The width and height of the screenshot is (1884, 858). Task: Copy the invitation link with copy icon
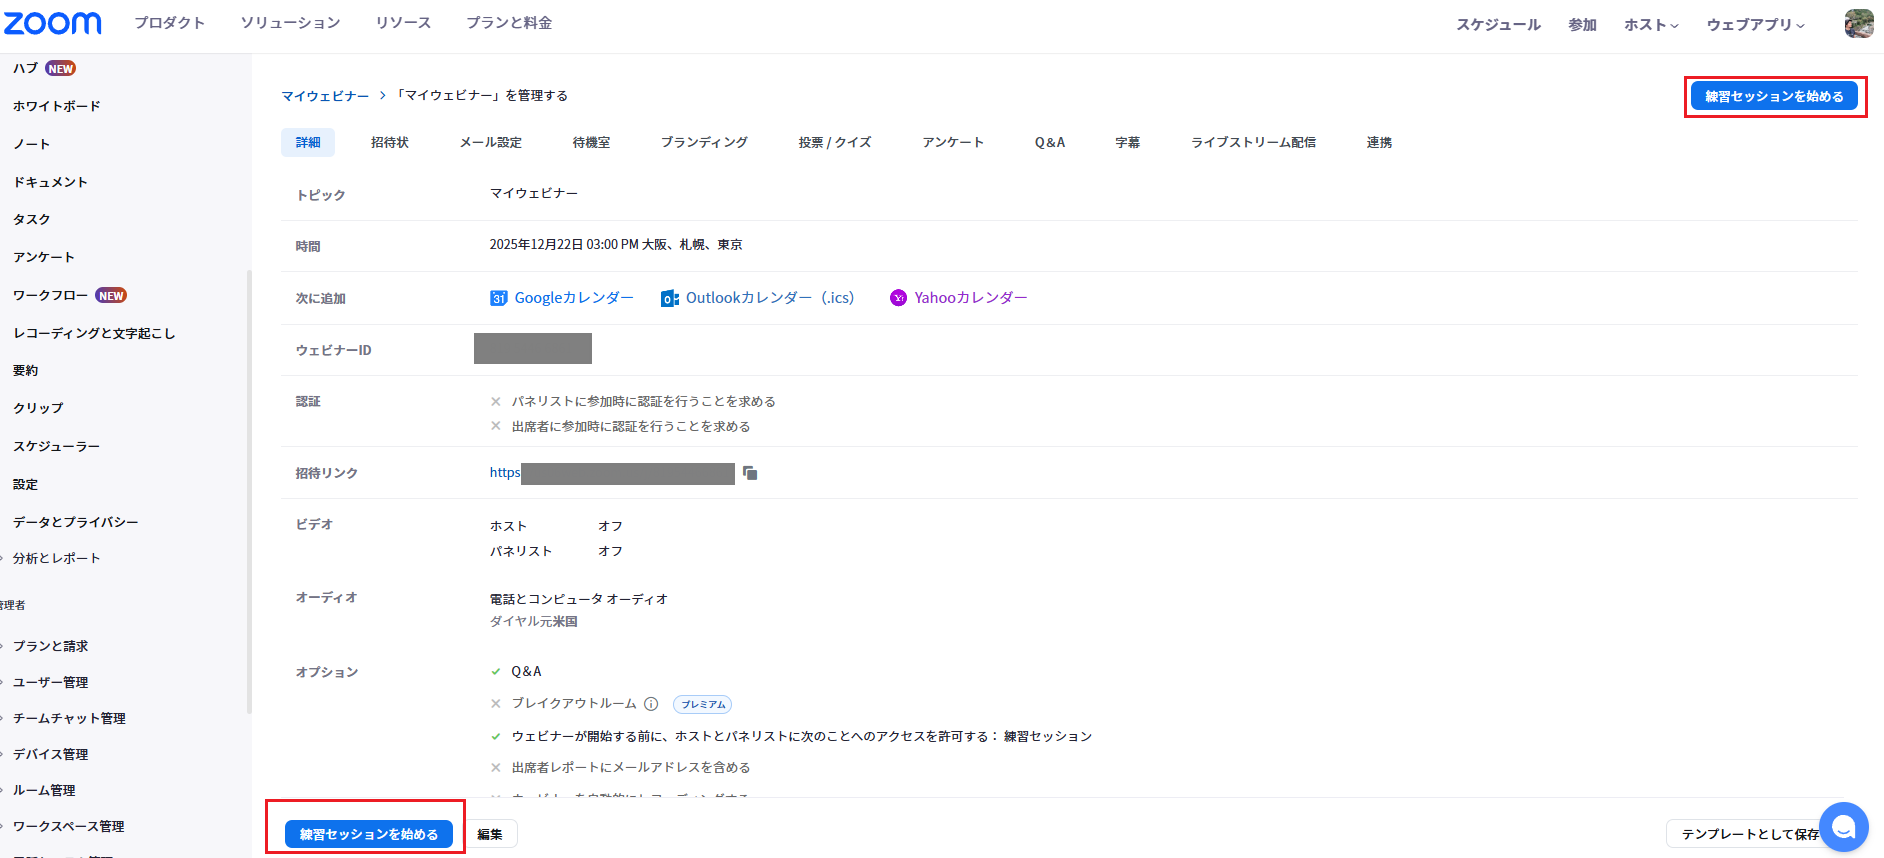click(x=750, y=473)
